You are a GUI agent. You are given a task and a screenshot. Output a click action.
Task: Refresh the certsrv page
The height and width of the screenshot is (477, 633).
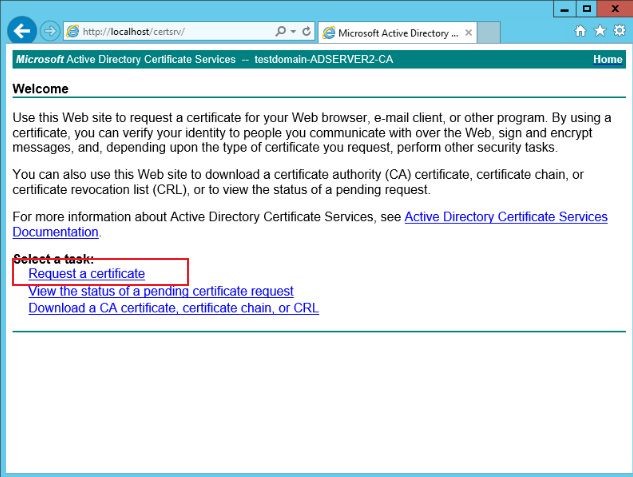306,31
